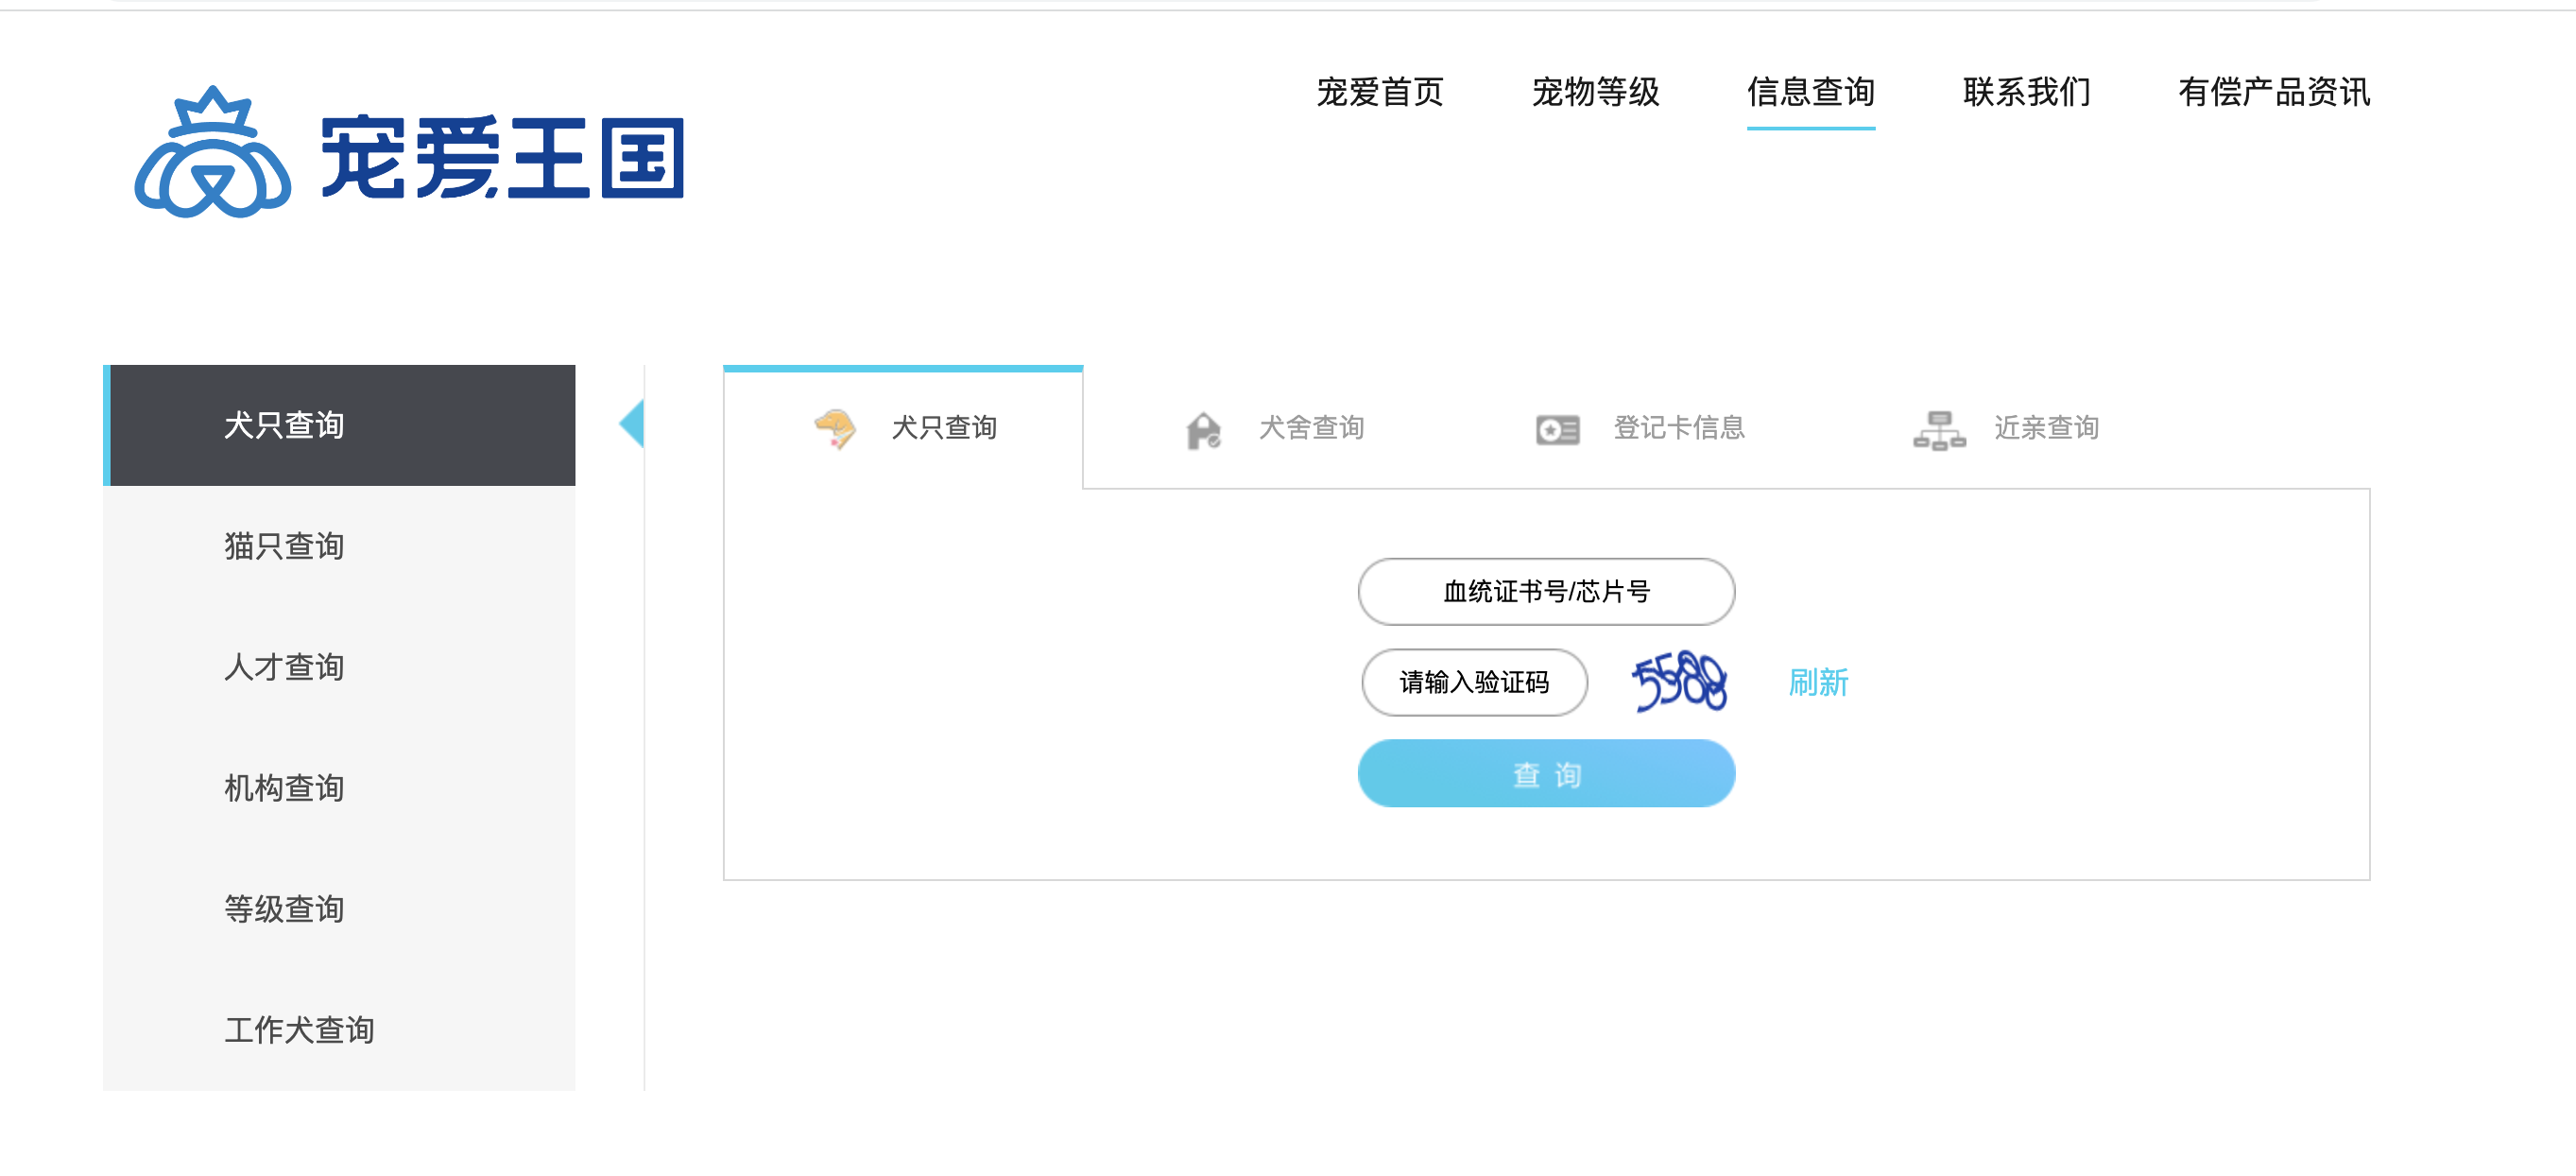
Task: Select 猫只查询 in the left sidebar
Action: (339, 546)
